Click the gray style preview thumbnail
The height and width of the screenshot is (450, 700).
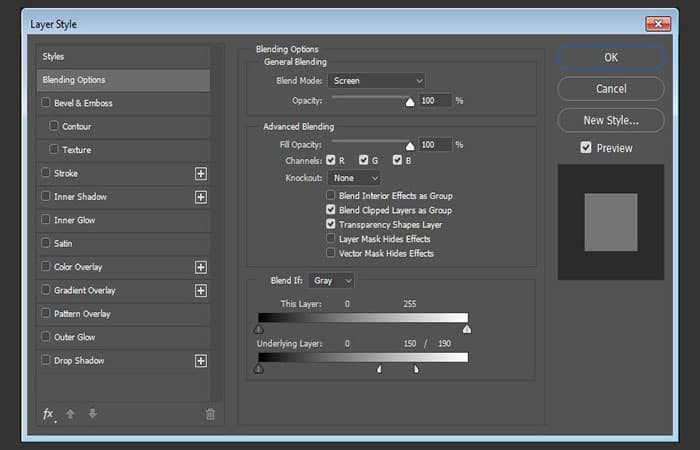point(611,222)
